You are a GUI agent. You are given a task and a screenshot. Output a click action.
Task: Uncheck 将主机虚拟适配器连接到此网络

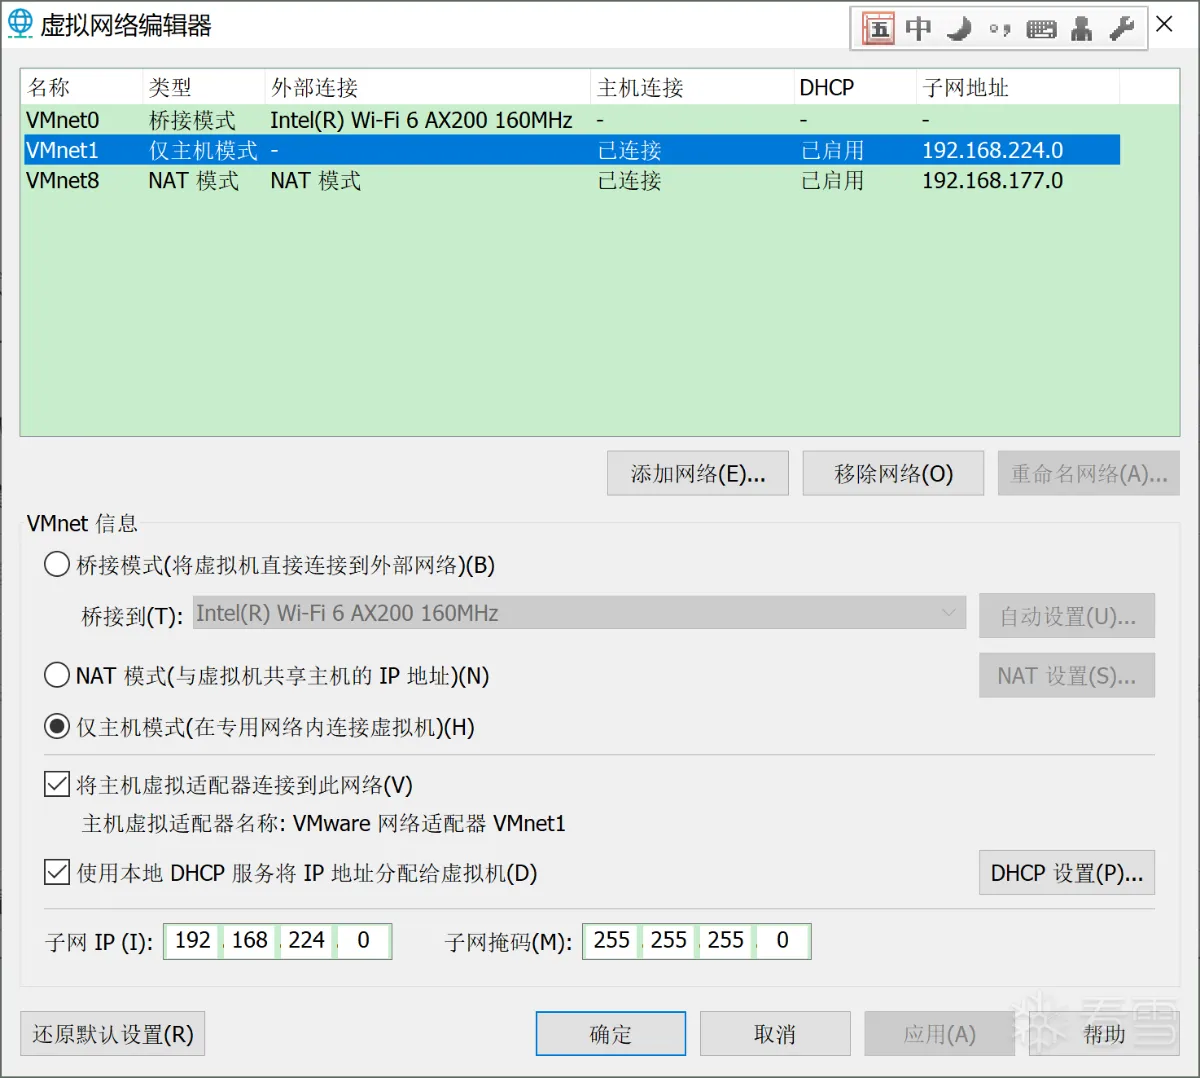coord(57,784)
